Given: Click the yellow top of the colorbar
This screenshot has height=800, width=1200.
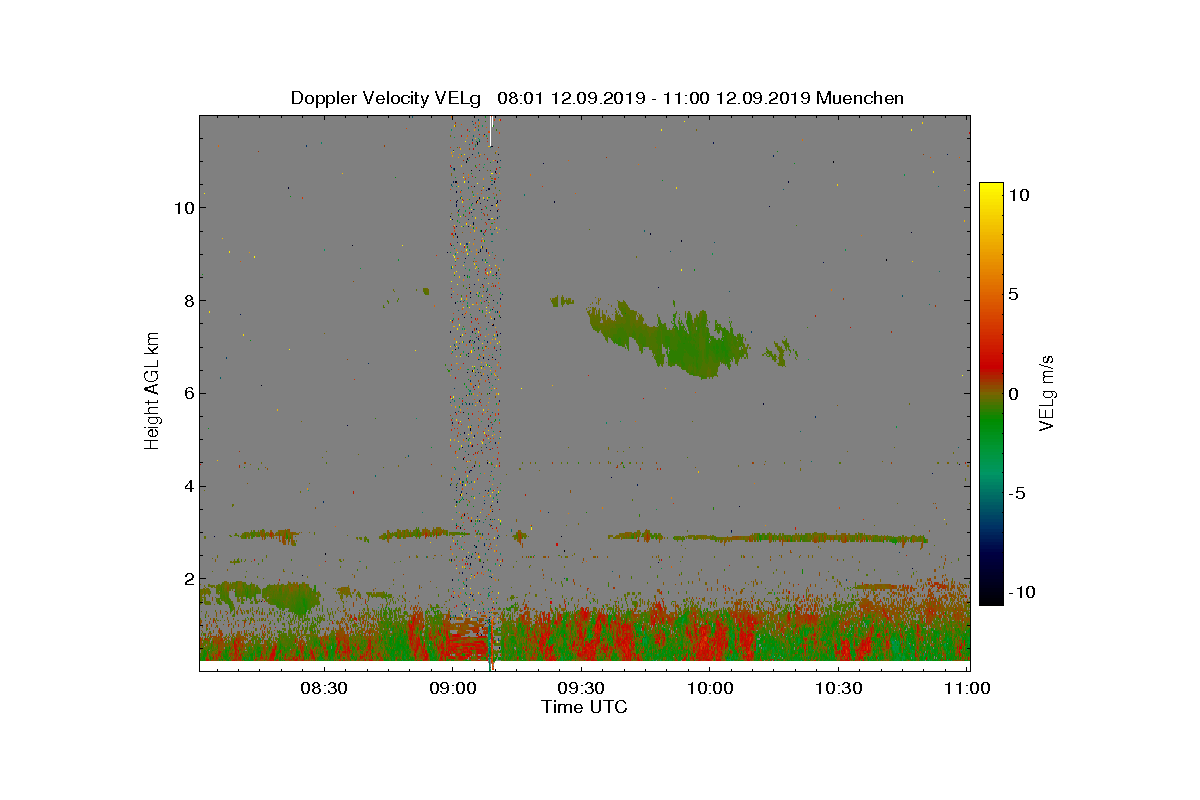Looking at the screenshot, I should [991, 192].
